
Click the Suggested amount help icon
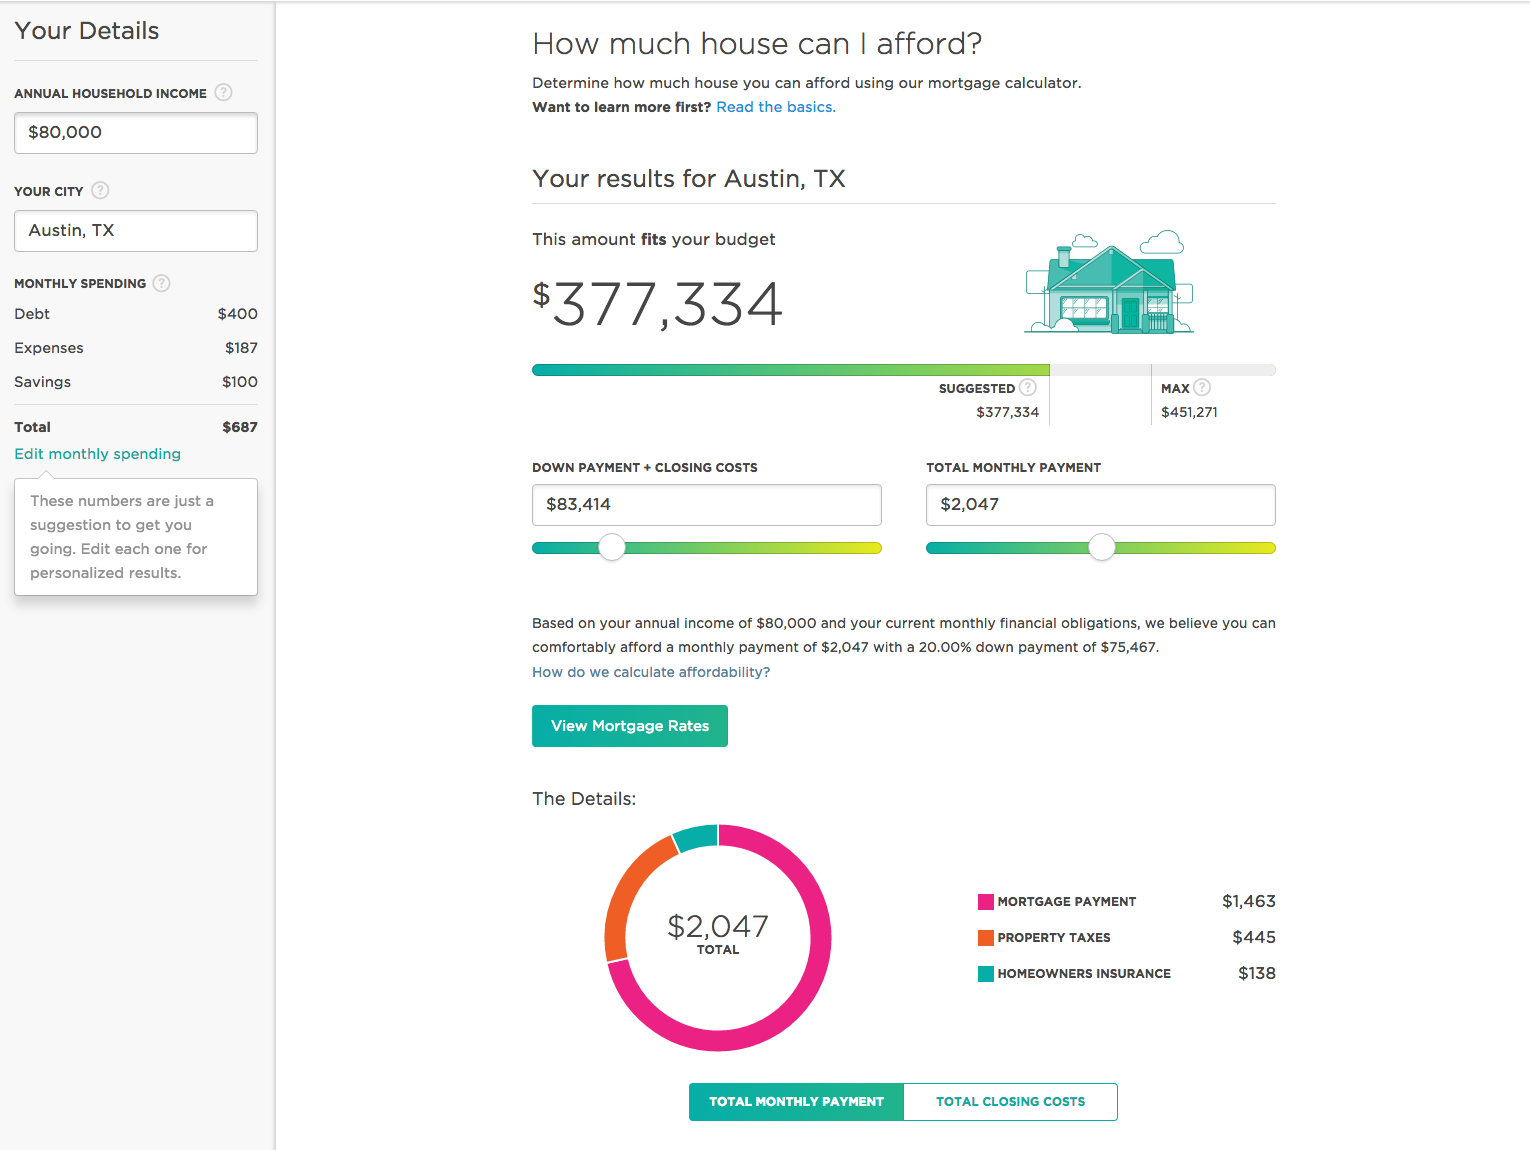[1028, 388]
